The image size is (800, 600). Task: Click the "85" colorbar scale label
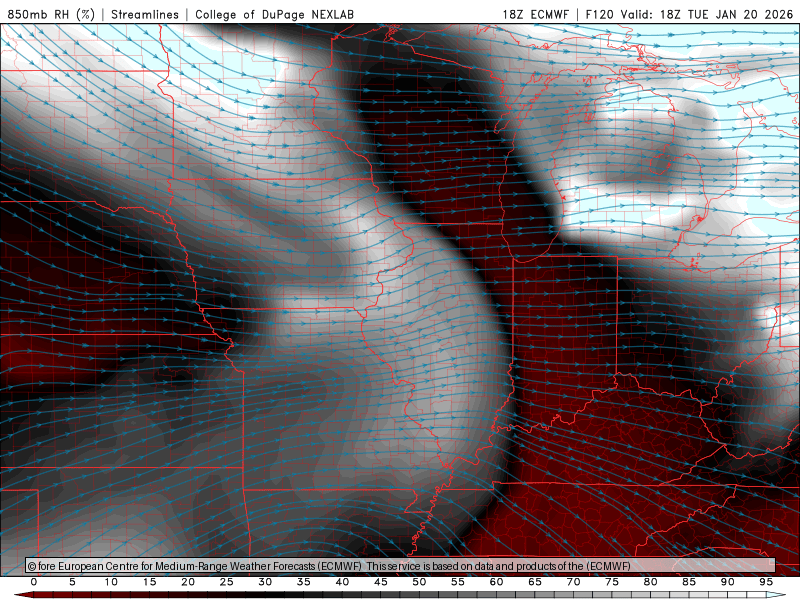pyautogui.click(x=689, y=582)
